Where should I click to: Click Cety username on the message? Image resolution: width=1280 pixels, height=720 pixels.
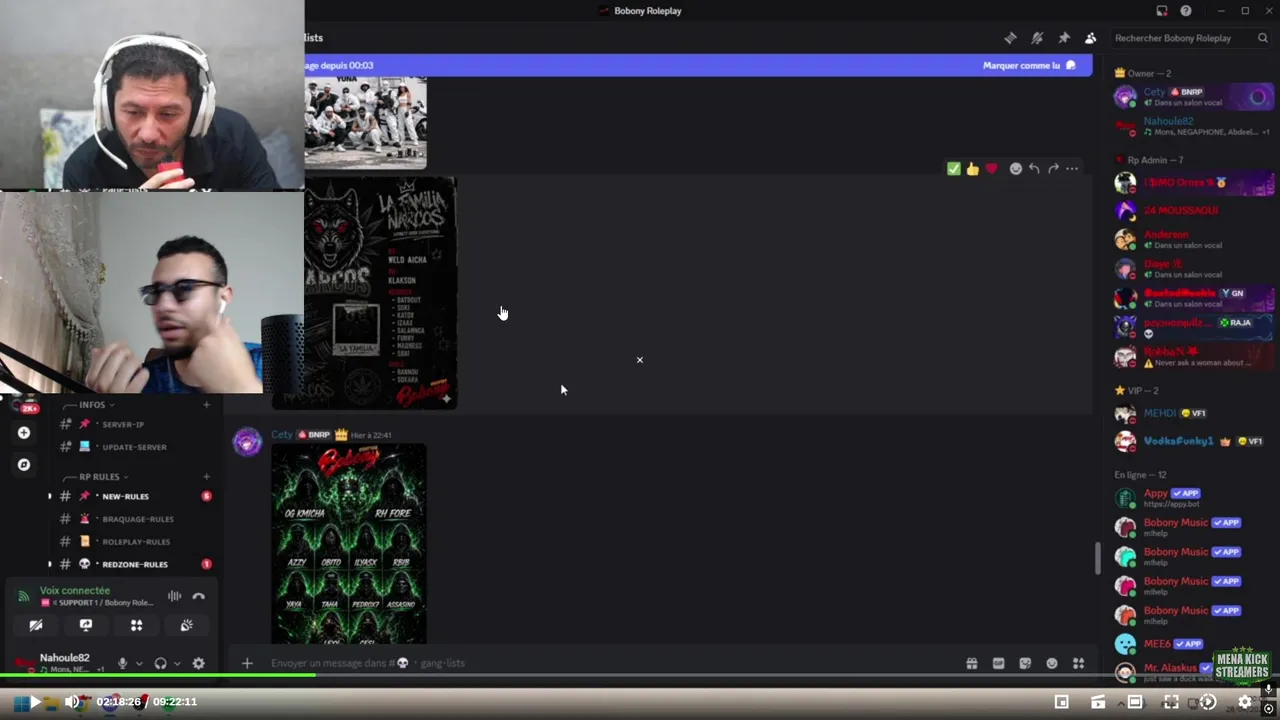coord(282,434)
